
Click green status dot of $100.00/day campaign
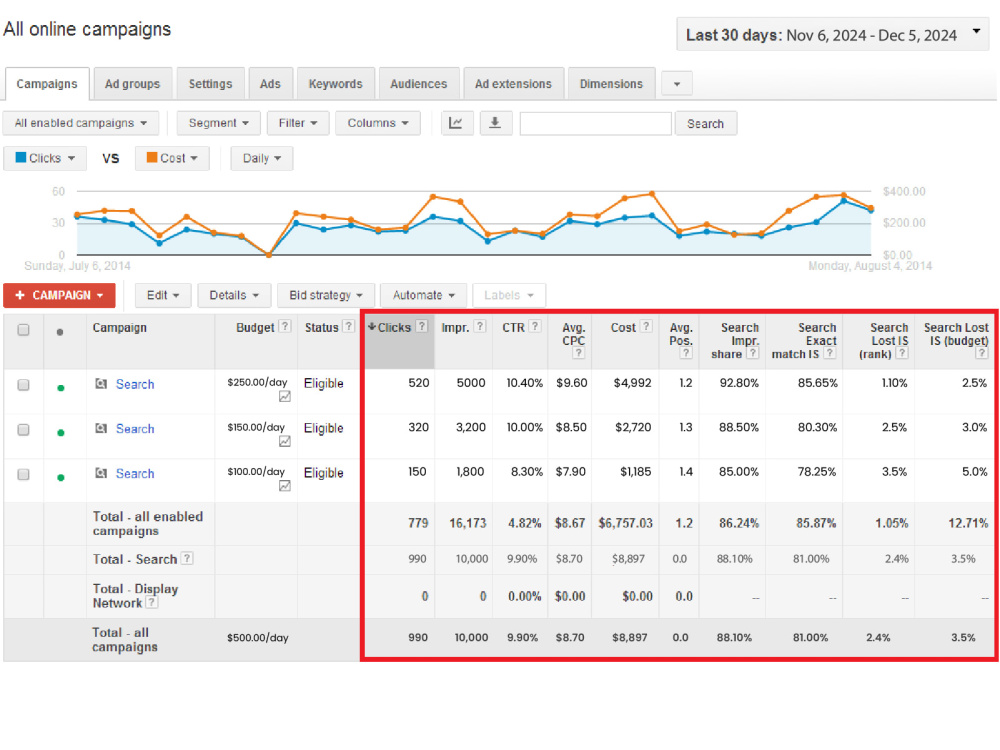click(61, 477)
